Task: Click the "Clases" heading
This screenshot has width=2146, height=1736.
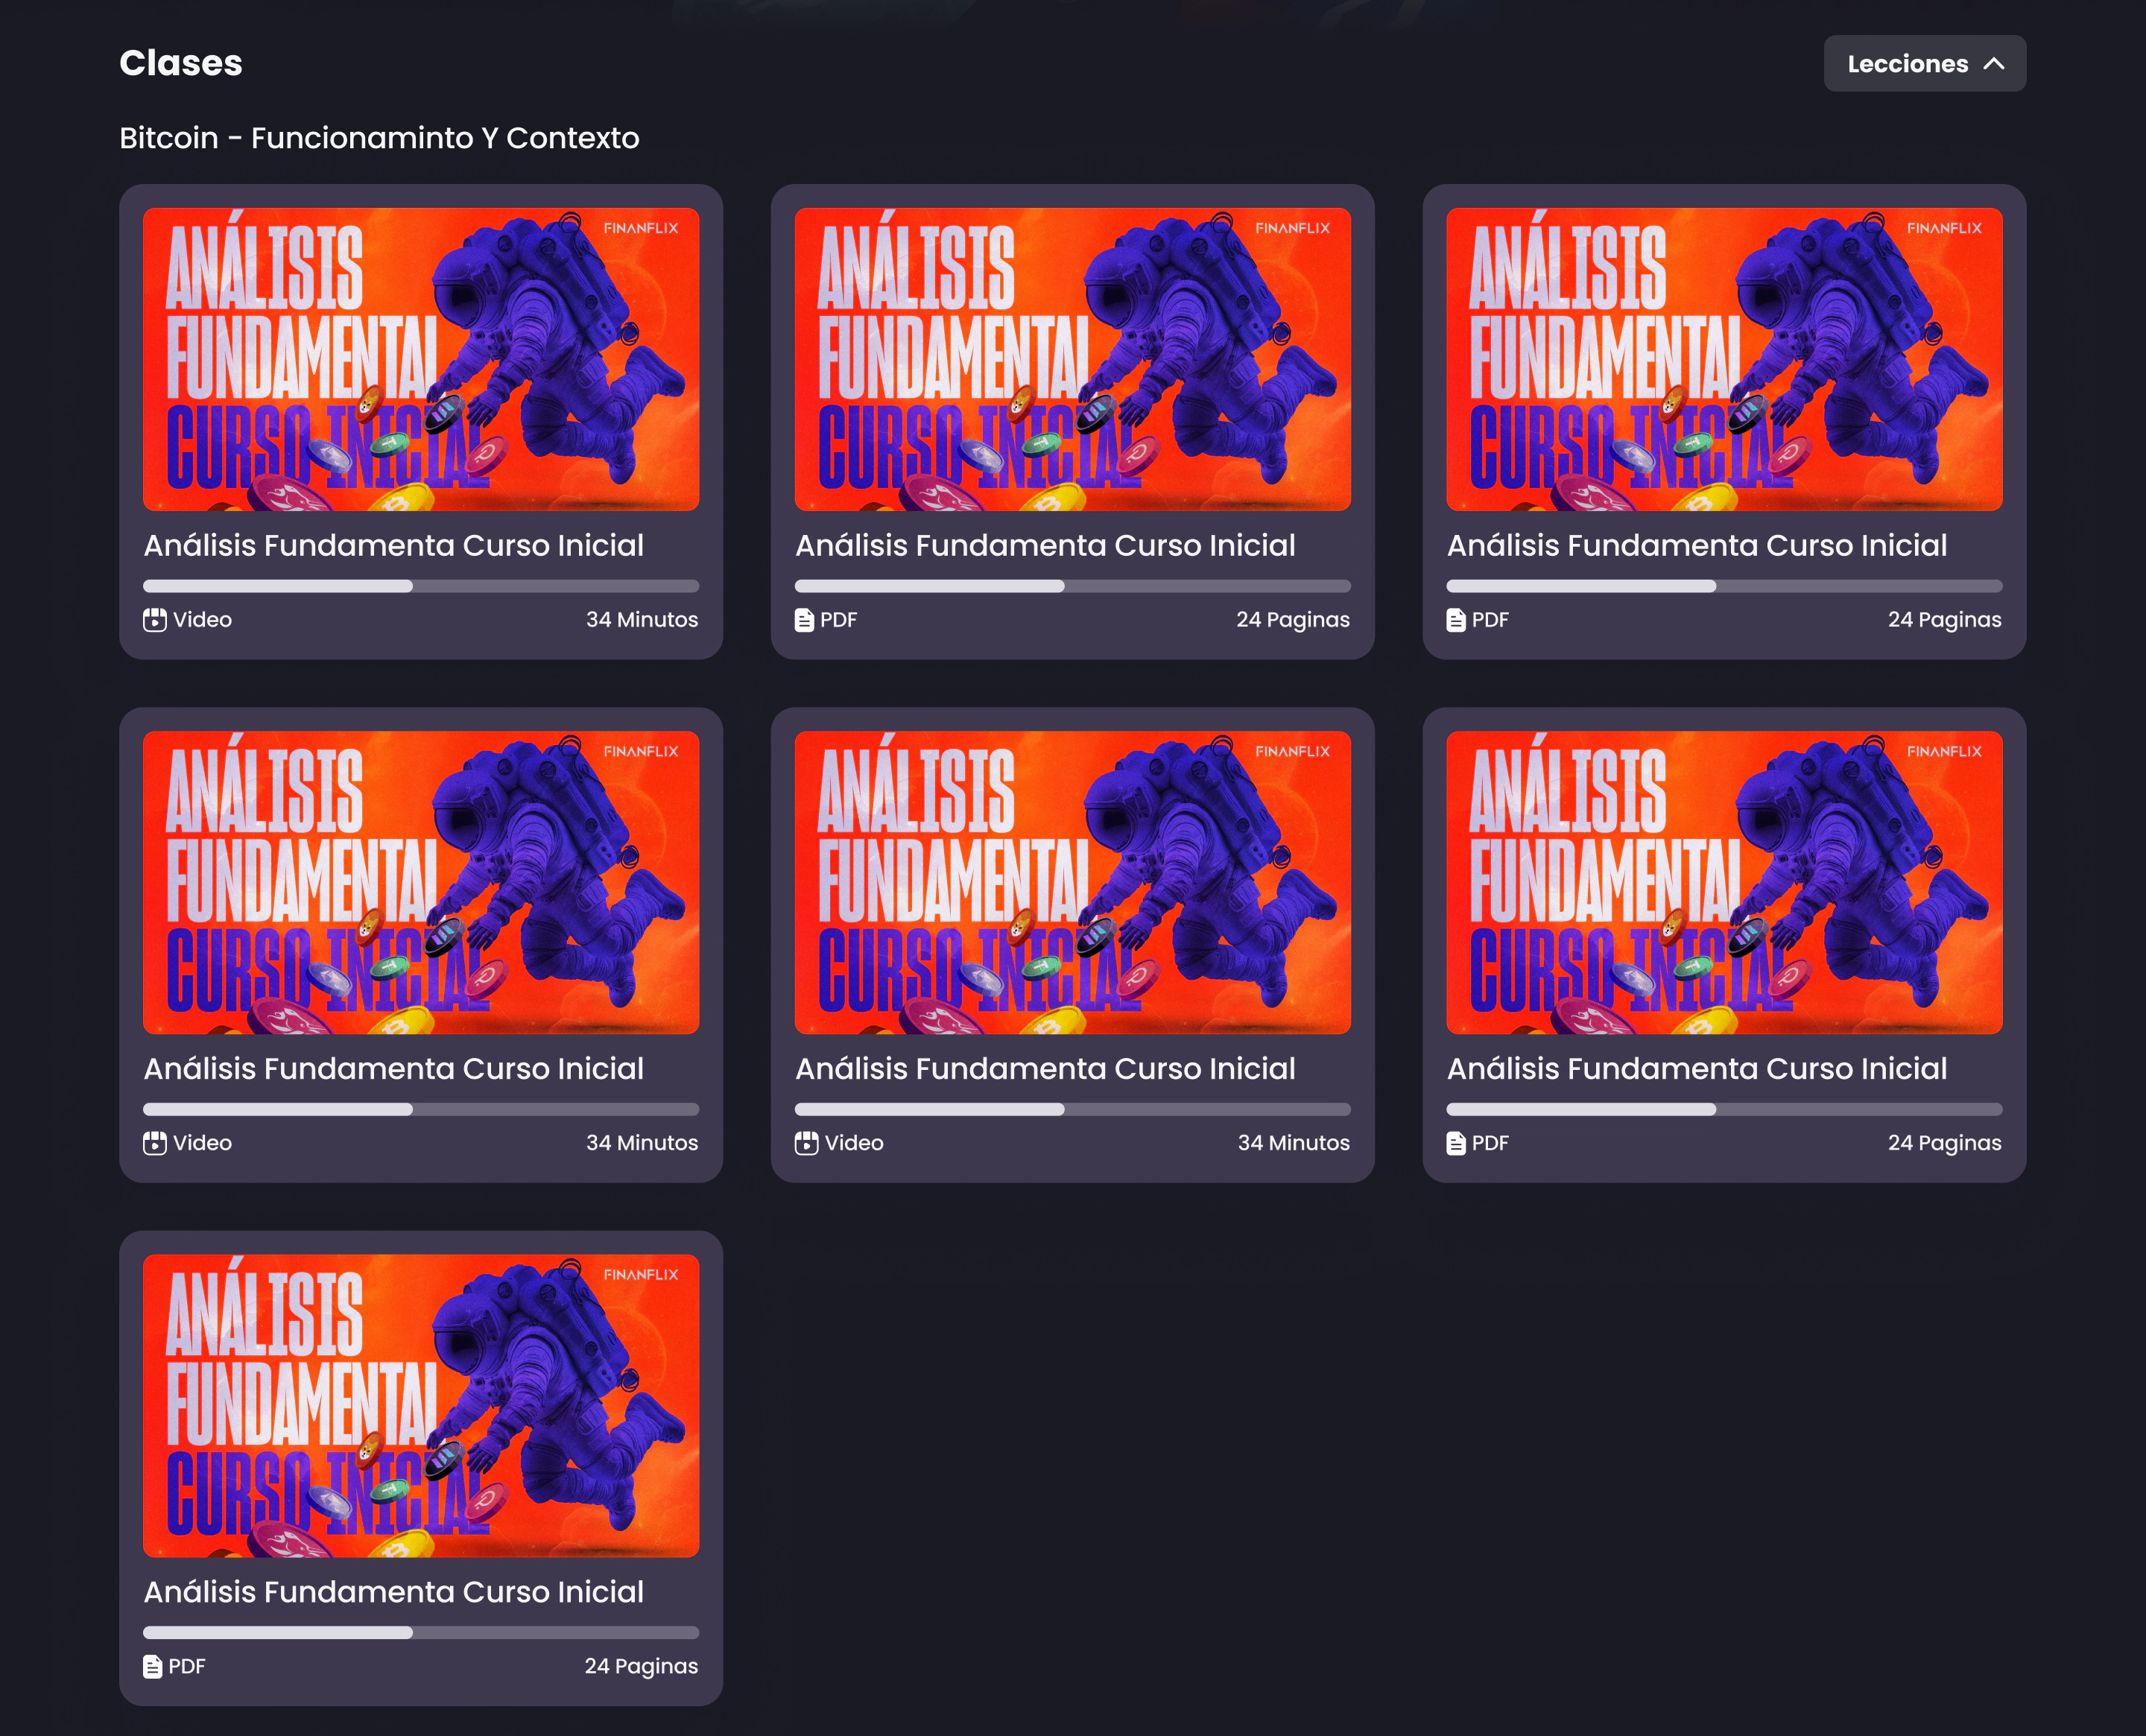Action: (181, 63)
